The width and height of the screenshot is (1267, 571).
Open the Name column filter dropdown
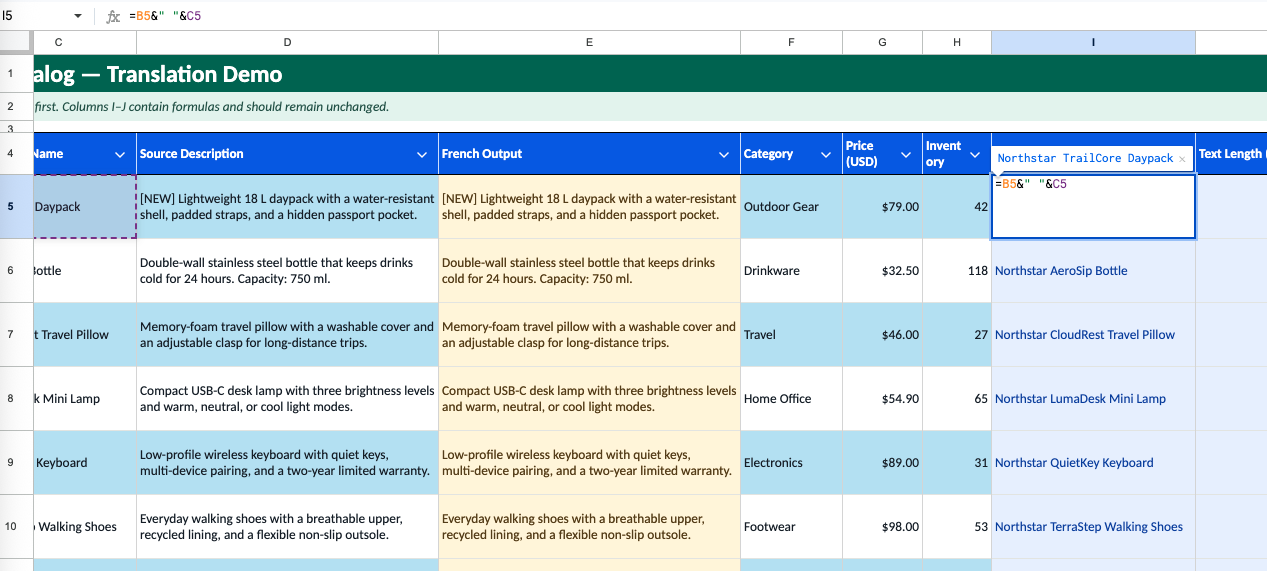[120, 154]
